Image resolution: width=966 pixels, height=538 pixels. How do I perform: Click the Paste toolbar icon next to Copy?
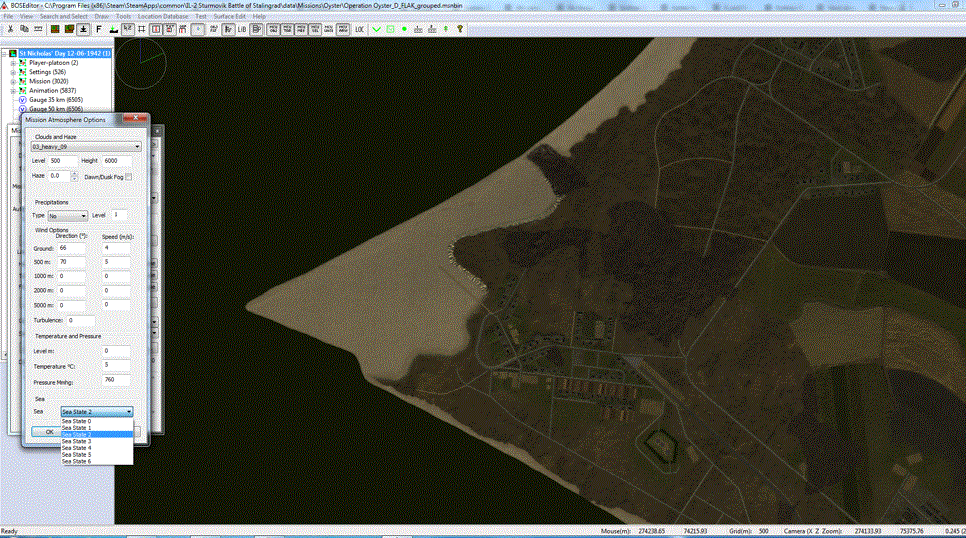pyautogui.click(x=38, y=29)
